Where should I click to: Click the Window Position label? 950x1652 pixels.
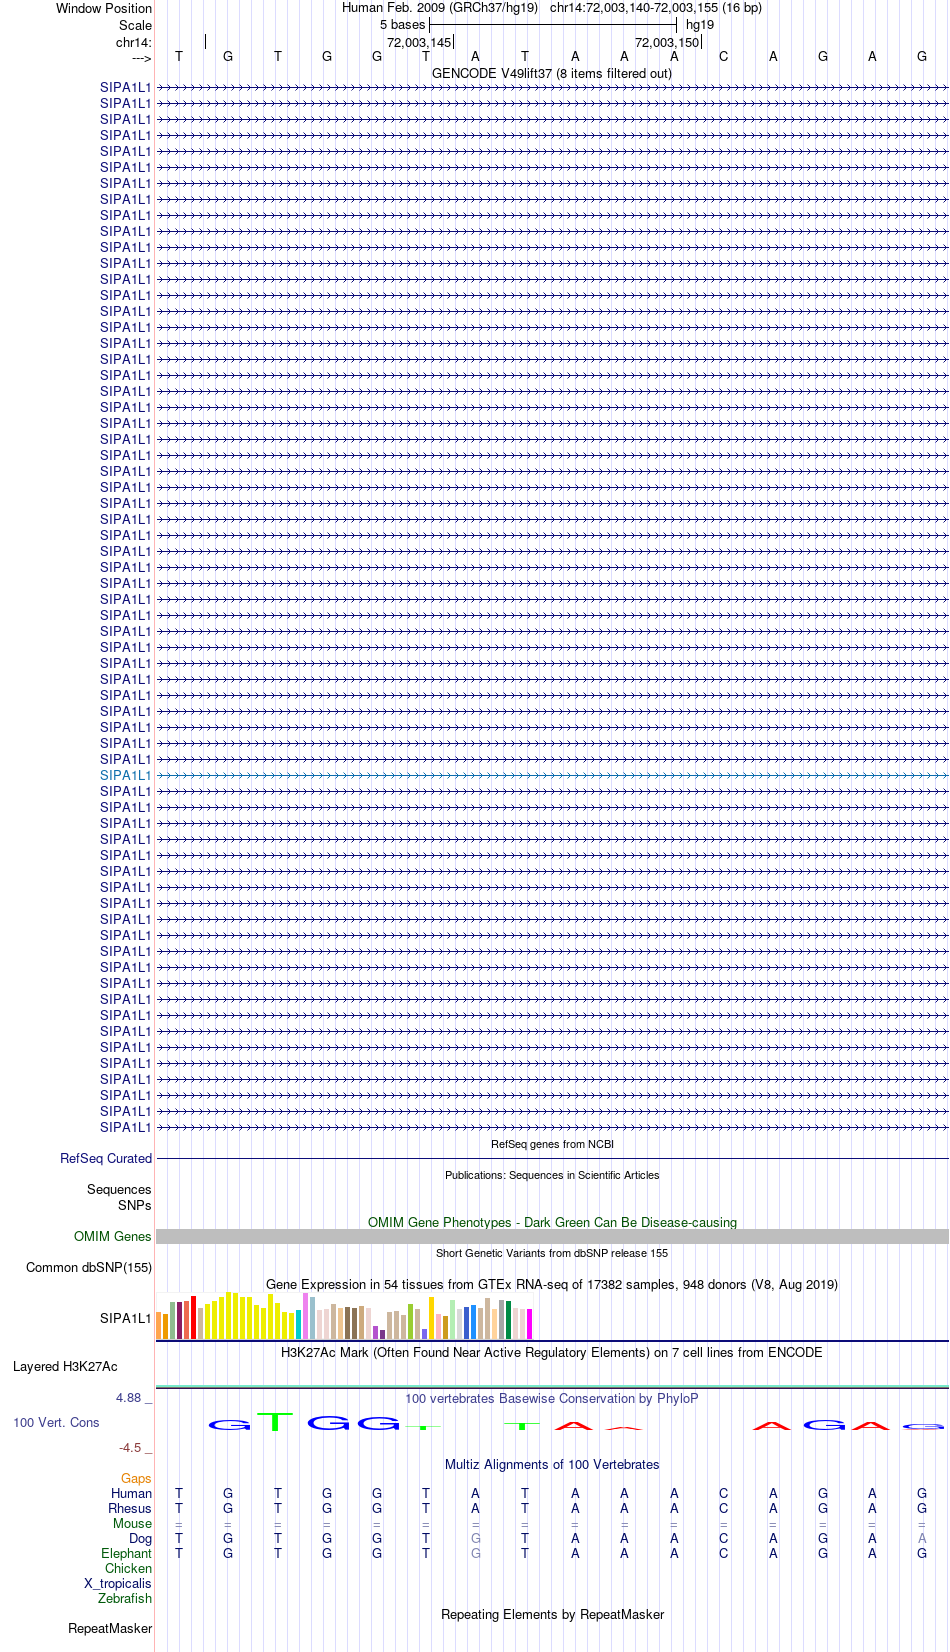pos(104,8)
